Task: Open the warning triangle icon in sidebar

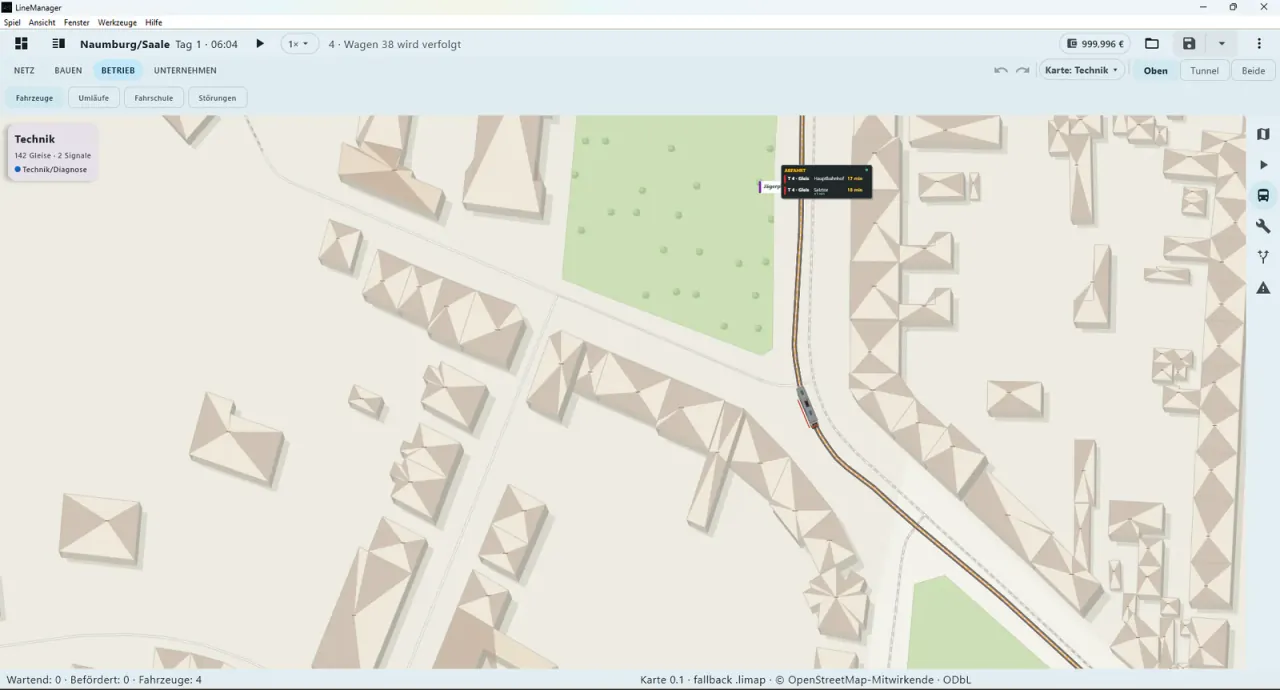Action: coord(1263,288)
